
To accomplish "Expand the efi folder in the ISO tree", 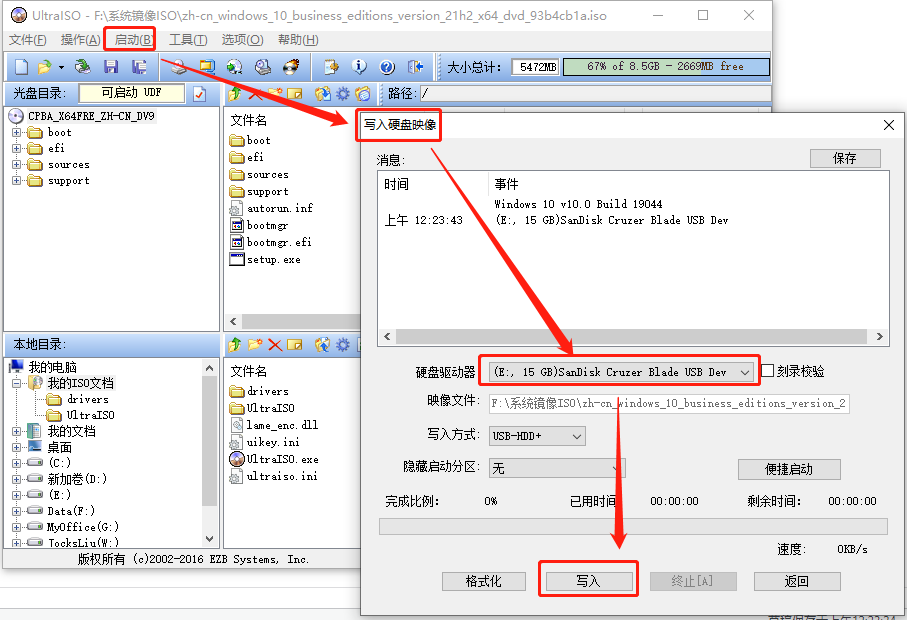I will tap(16, 149).
